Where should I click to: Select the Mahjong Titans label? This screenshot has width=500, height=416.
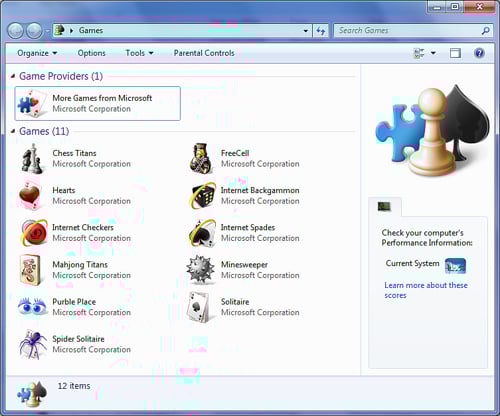point(80,265)
